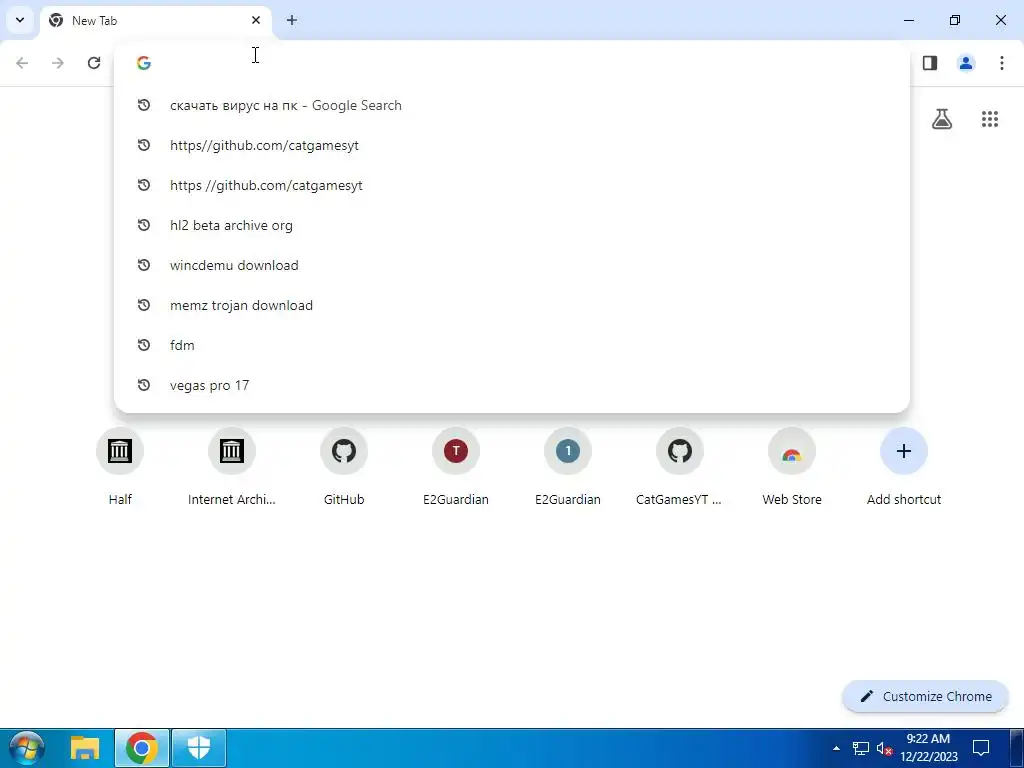Open the GitHub shortcut
This screenshot has height=768, width=1024.
344,468
